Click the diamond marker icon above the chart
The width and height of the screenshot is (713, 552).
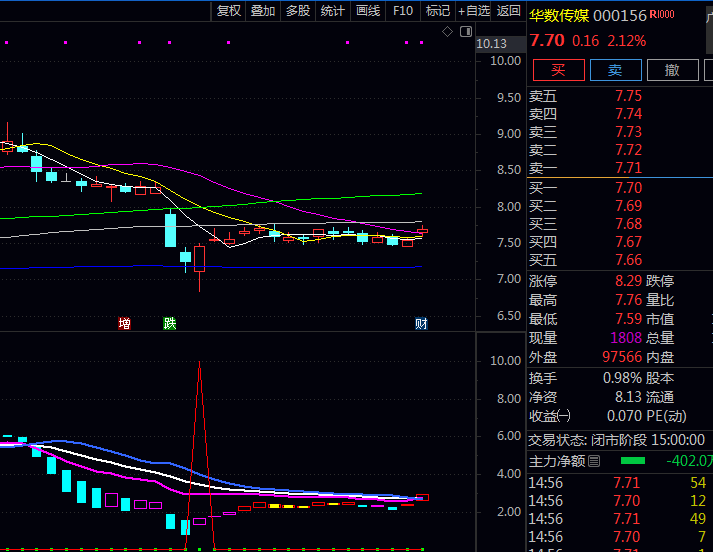tap(448, 32)
